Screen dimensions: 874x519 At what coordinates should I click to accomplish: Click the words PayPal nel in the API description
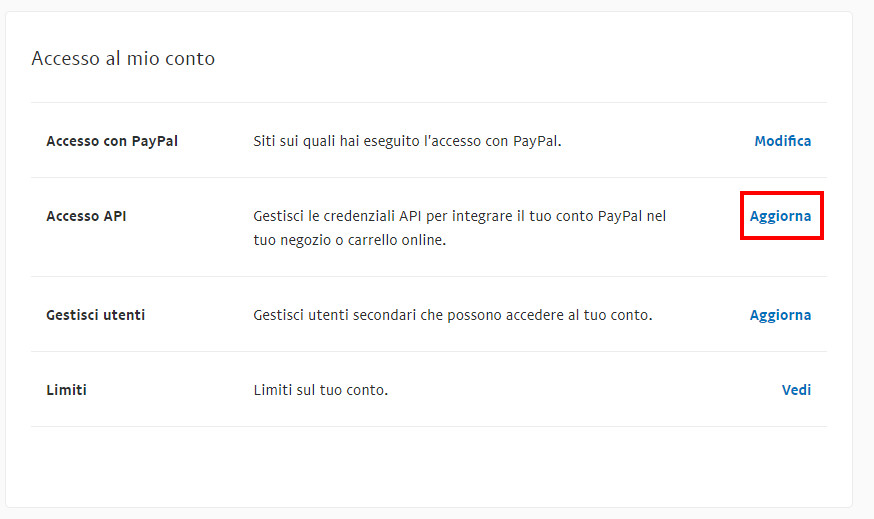click(x=632, y=216)
